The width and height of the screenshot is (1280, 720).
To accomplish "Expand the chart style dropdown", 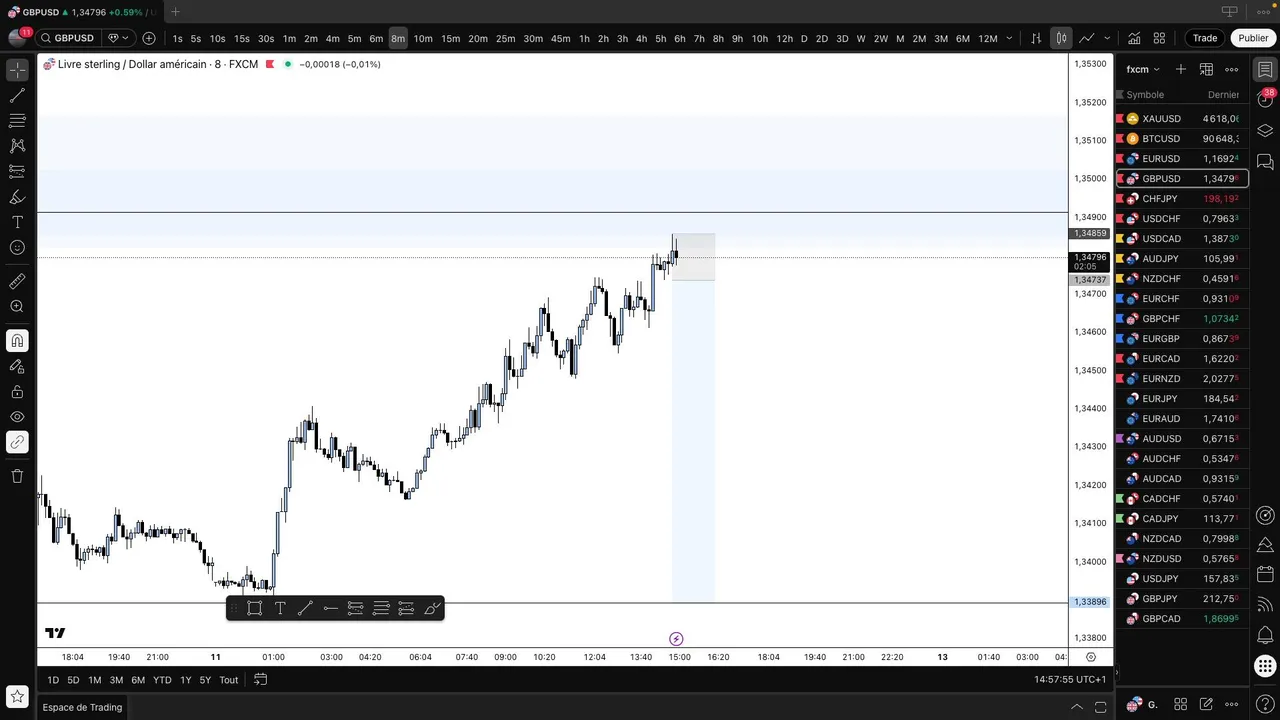I will click(x=1107, y=38).
